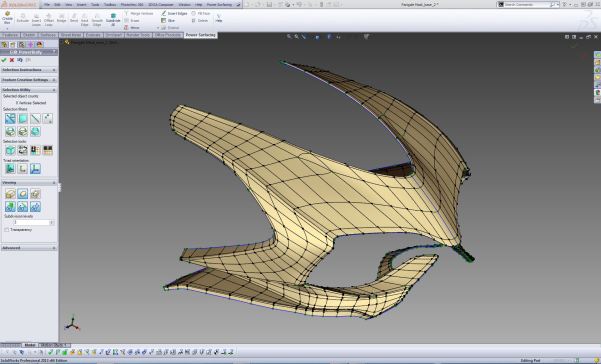Expand the Freeform Creation Settings section

click(29, 80)
